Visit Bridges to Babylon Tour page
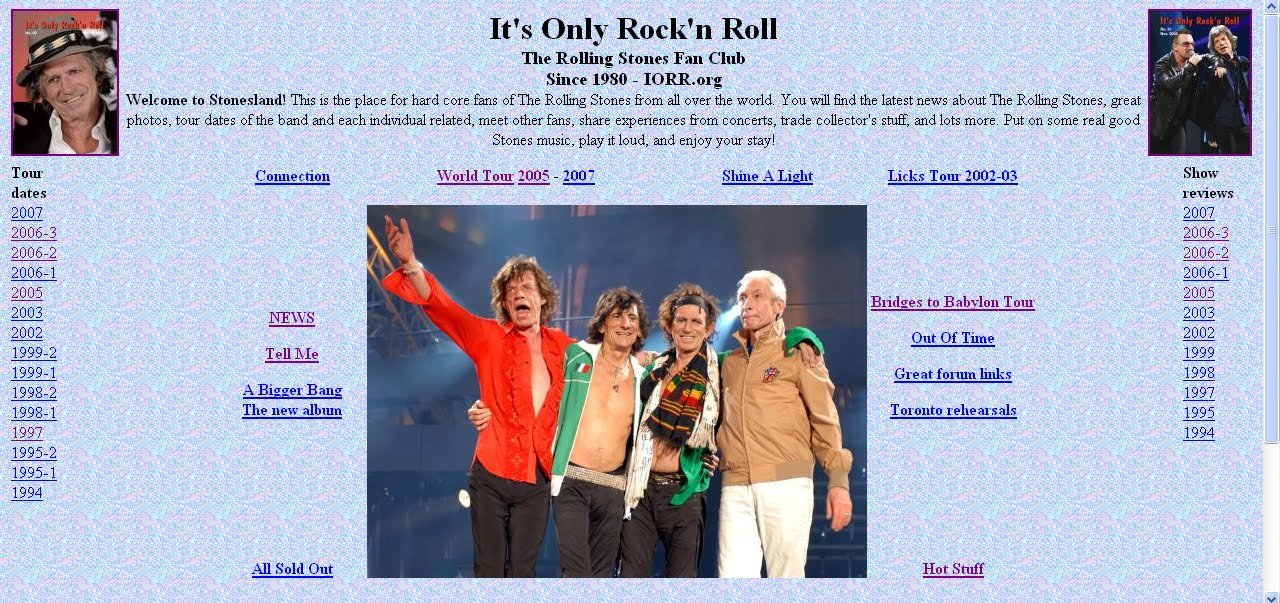 (x=953, y=302)
